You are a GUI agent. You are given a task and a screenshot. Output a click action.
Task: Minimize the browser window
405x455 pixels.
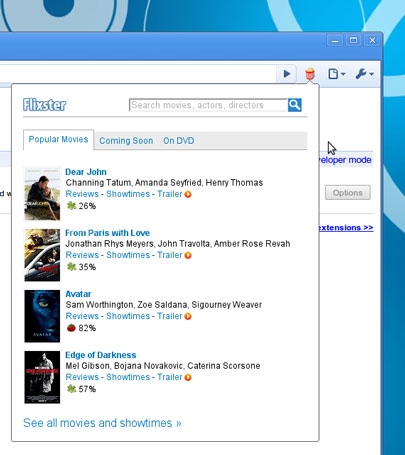335,41
